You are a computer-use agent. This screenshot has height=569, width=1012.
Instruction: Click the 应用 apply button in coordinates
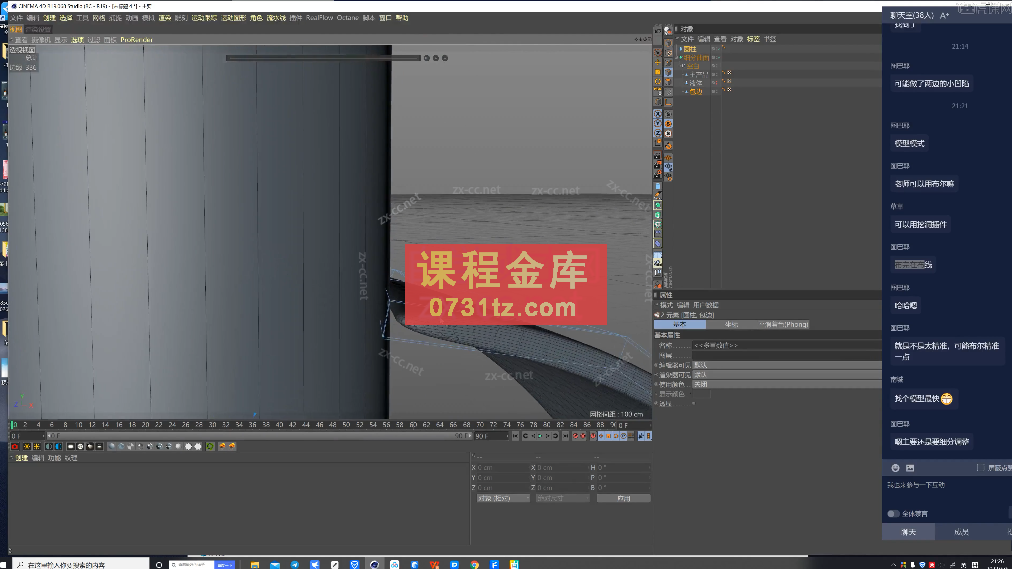623,499
